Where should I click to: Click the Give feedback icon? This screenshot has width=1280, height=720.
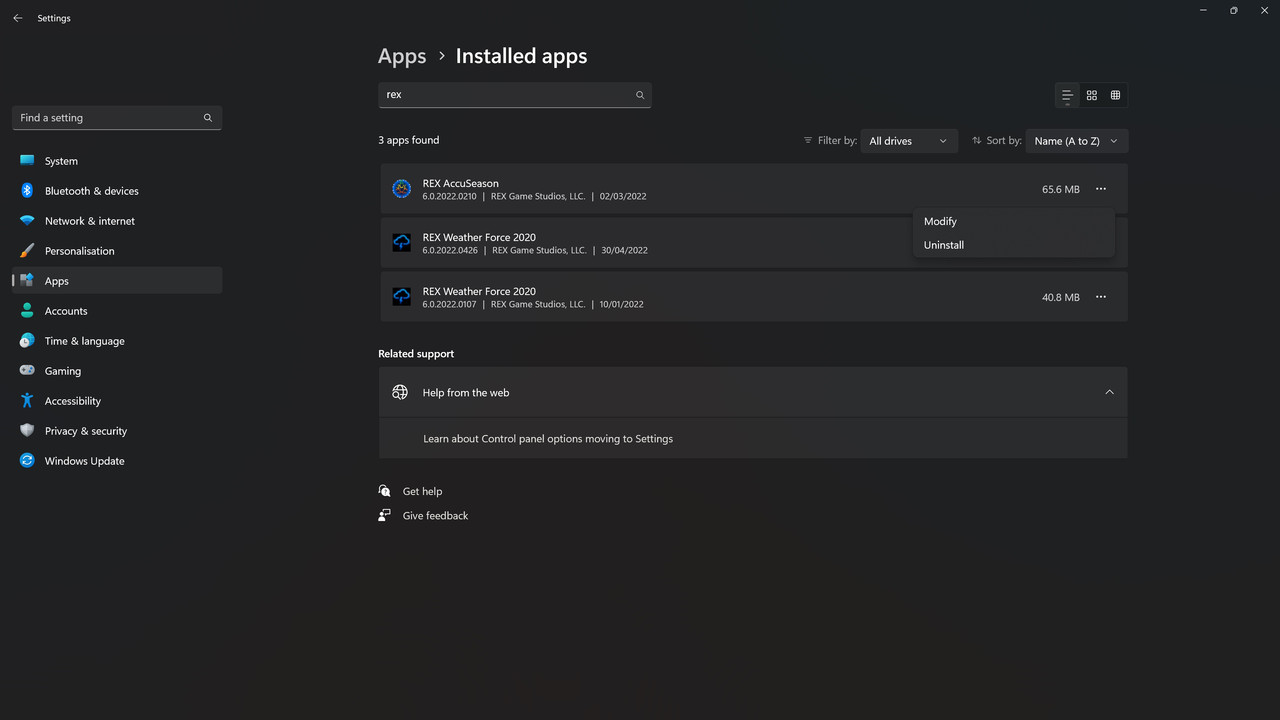(385, 515)
